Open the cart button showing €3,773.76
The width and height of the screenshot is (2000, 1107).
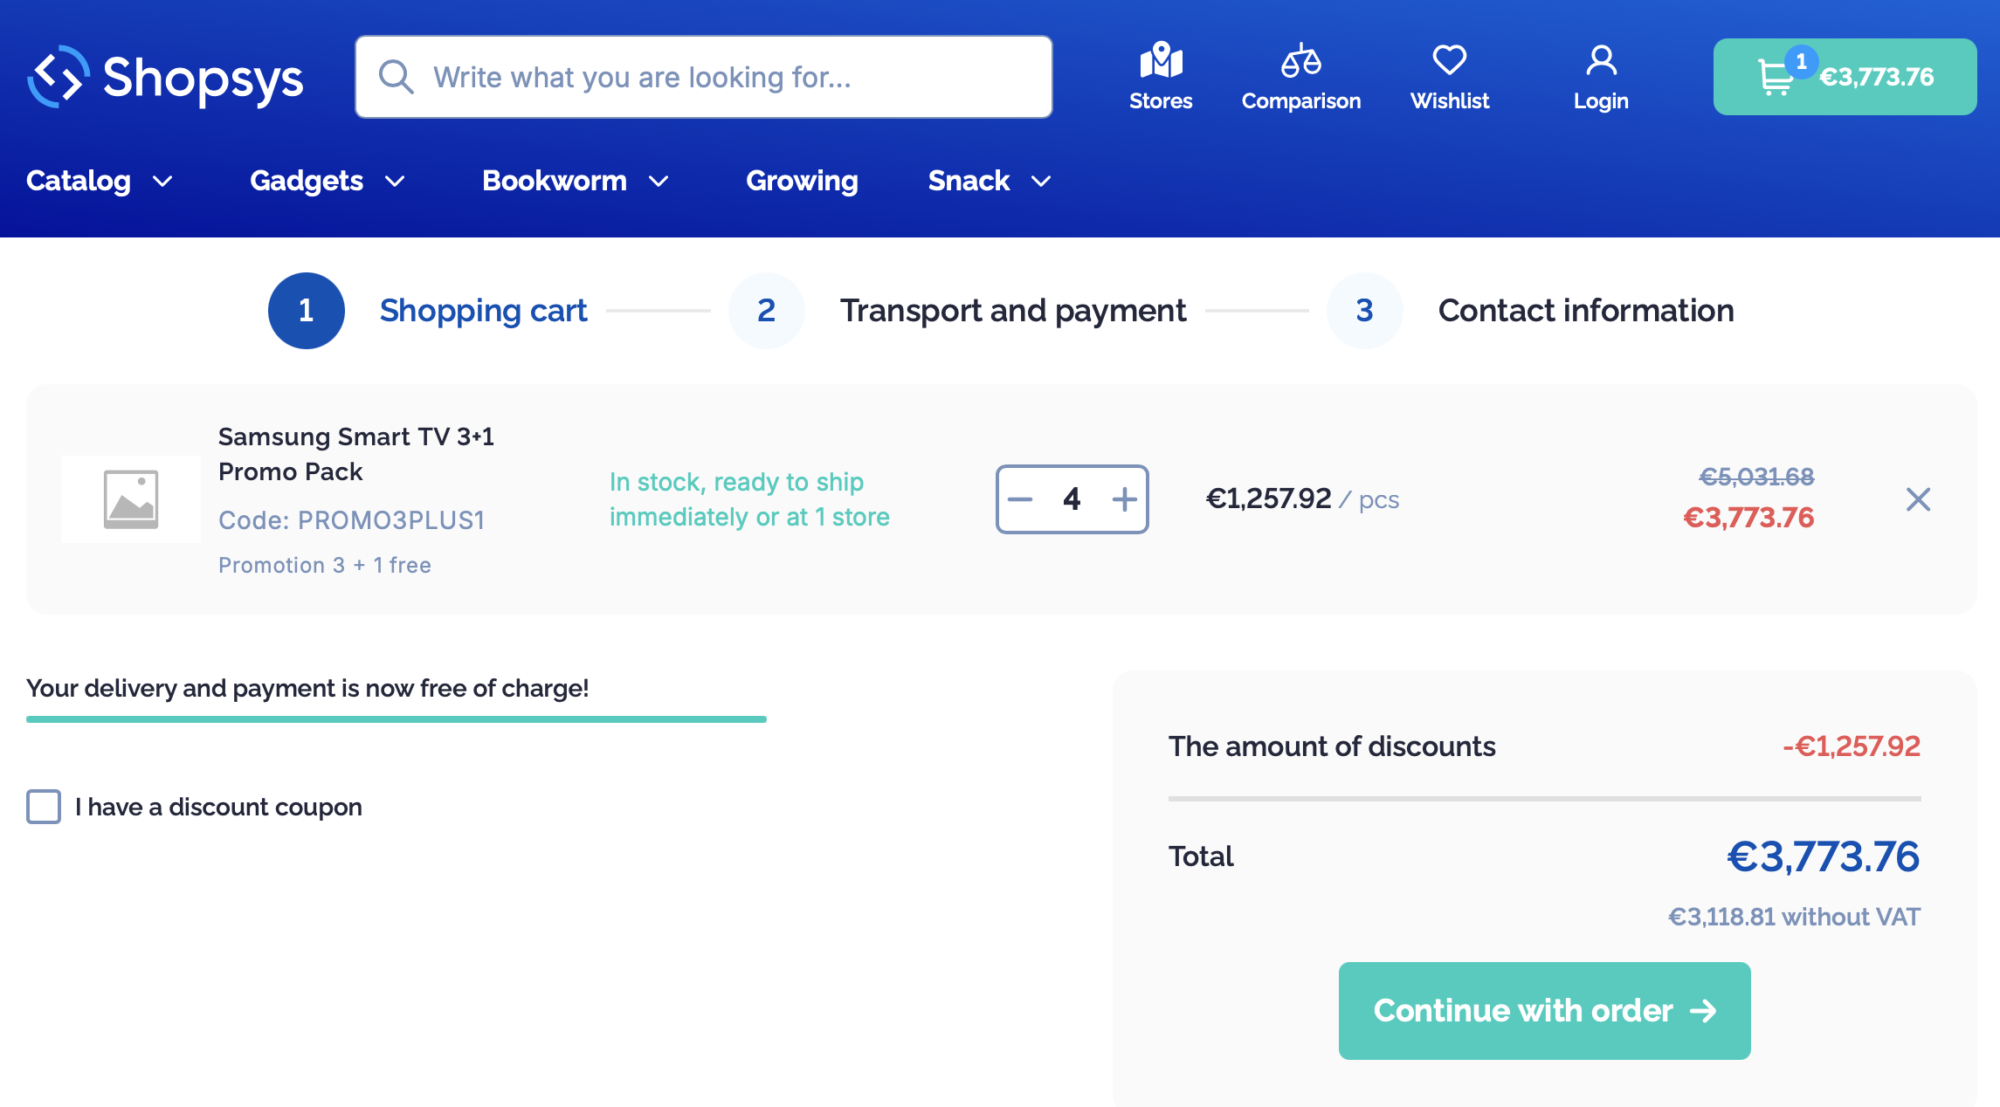click(x=1844, y=77)
